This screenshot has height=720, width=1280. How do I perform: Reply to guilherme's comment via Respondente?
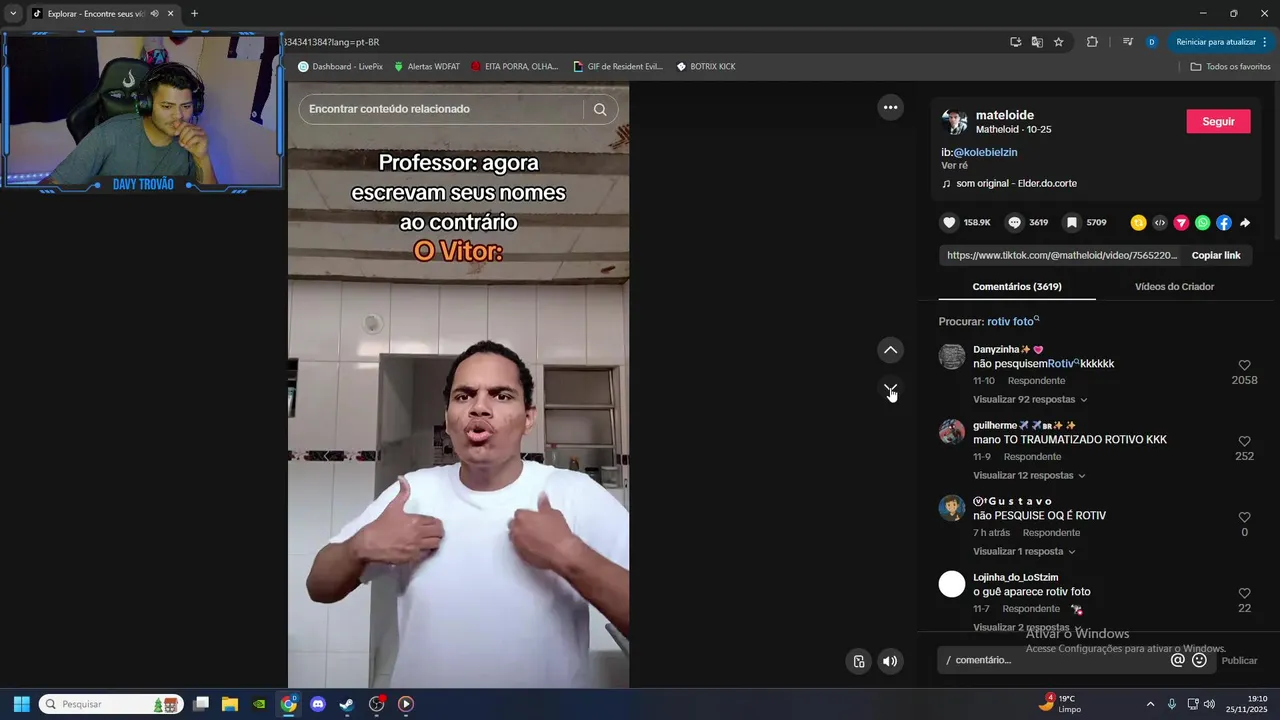coord(1032,457)
